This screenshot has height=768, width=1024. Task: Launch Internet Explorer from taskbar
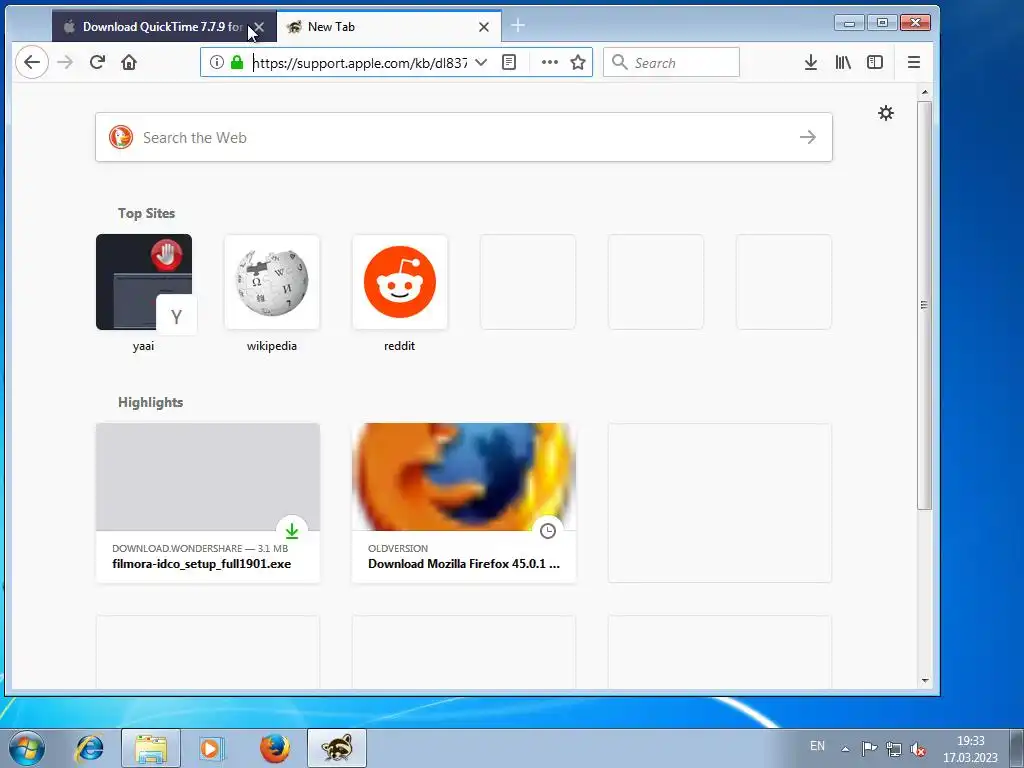[89, 748]
